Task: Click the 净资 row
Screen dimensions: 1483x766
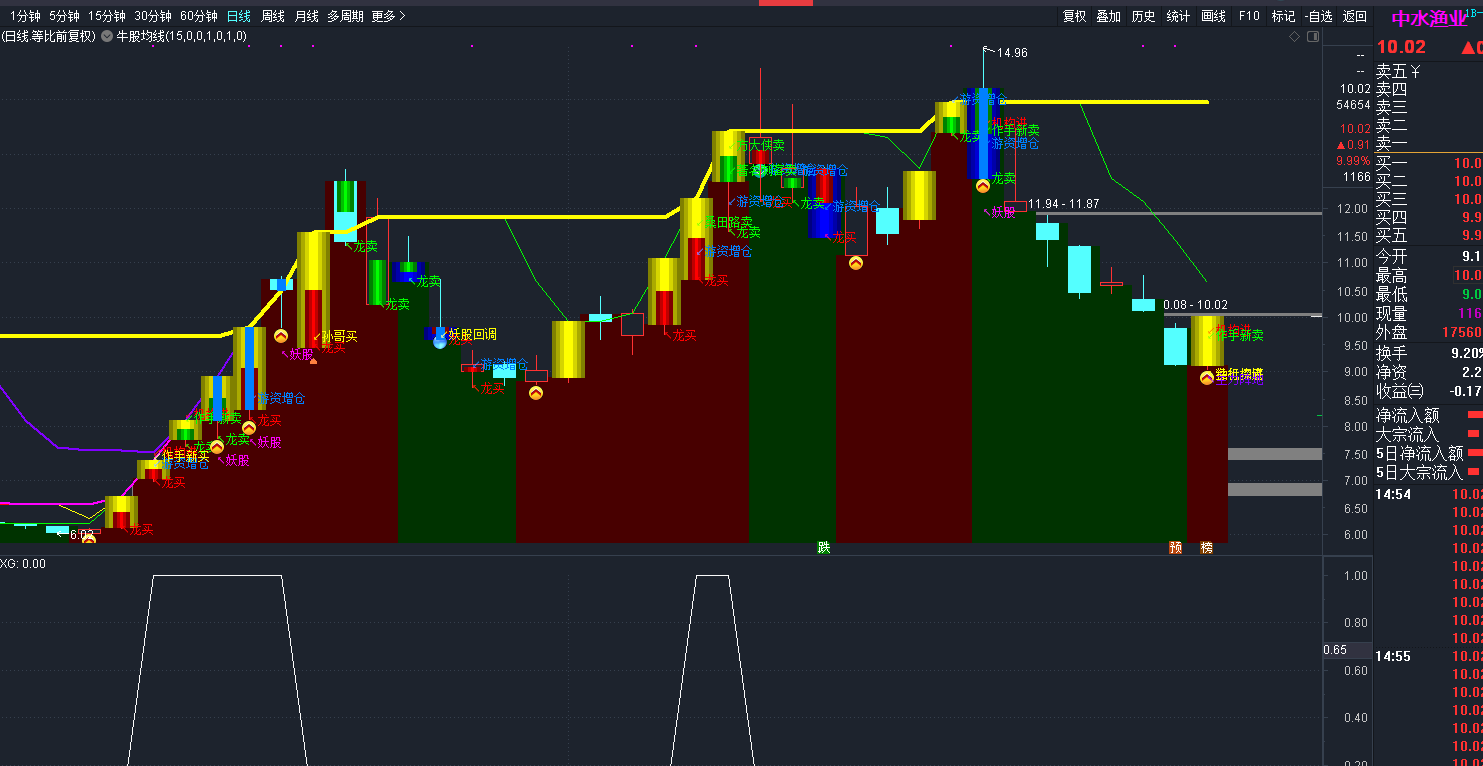Action: click(1429, 372)
